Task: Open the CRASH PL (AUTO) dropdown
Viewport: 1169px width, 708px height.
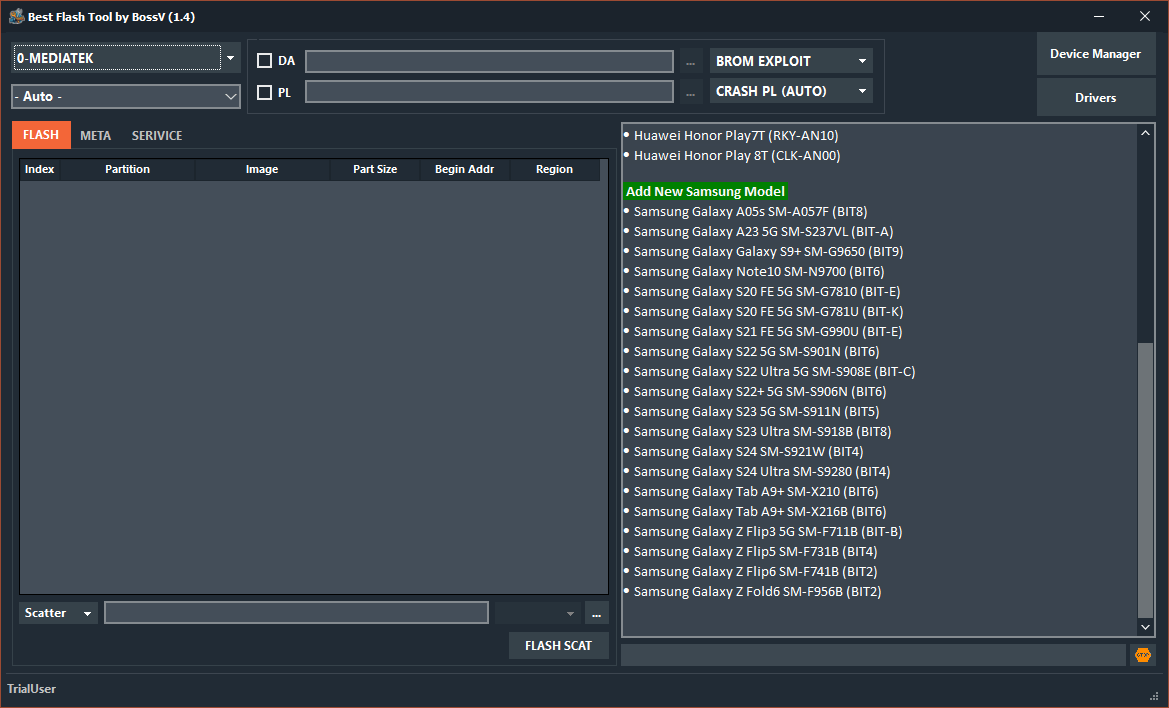Action: (x=790, y=91)
